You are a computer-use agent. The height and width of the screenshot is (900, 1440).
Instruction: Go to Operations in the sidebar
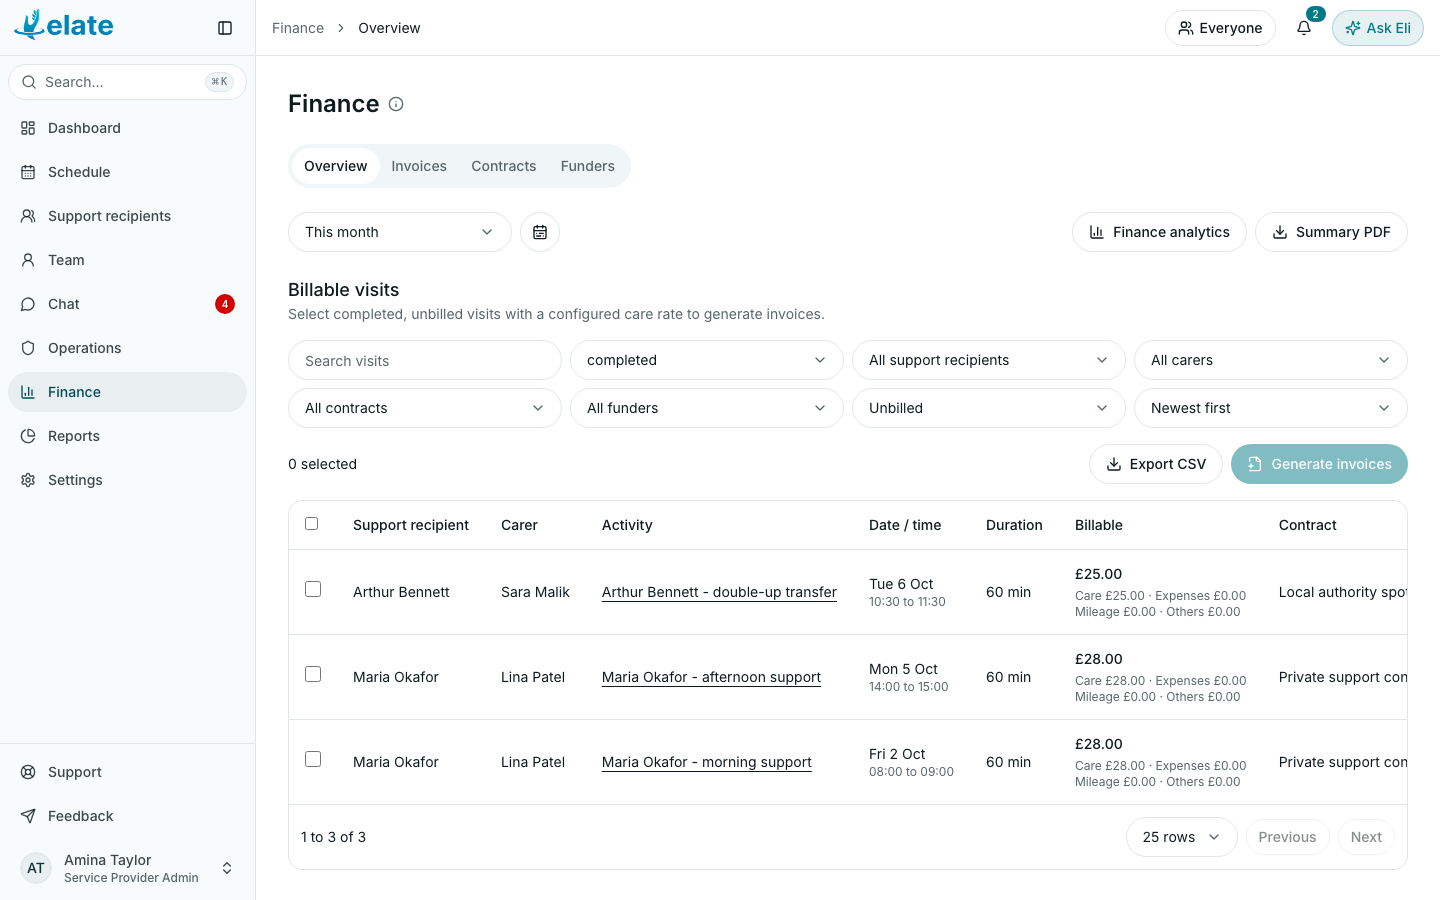pos(128,348)
